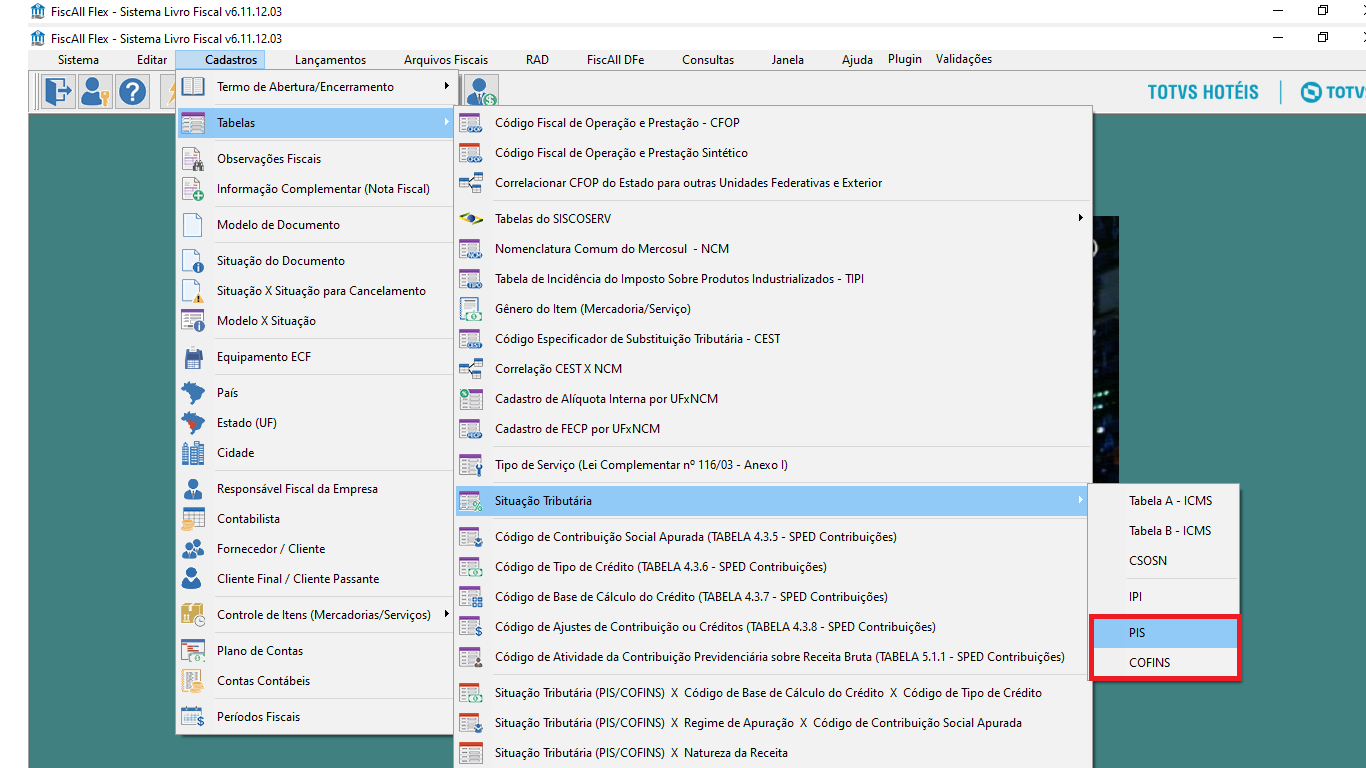Viewport: 1366px width, 768px height.
Task: Open Fornecedor / Cliente registration
Action: pyautogui.click(x=315, y=549)
